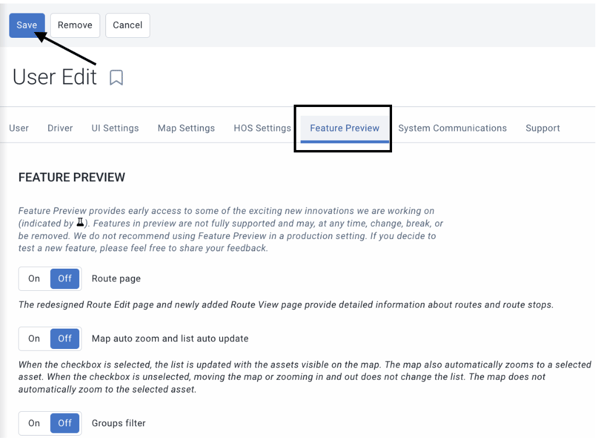
Task: Open the System Communications tab
Action: click(x=452, y=128)
